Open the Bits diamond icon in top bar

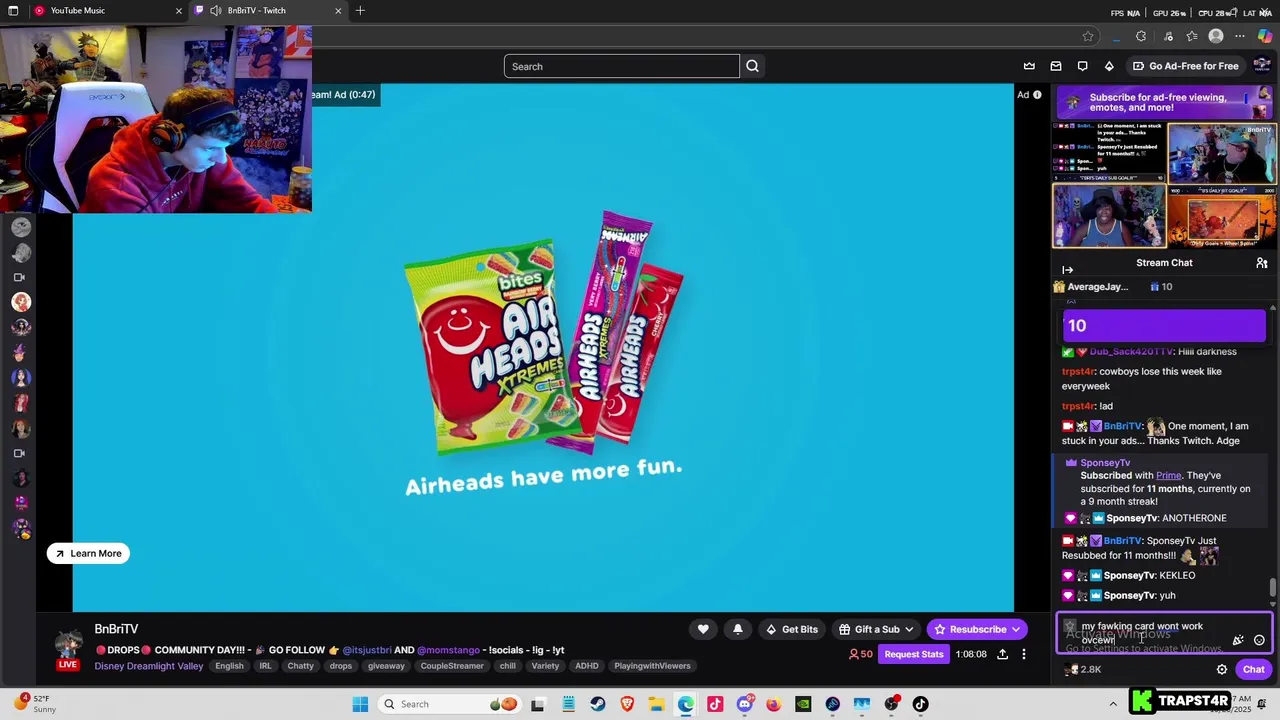tap(1109, 66)
